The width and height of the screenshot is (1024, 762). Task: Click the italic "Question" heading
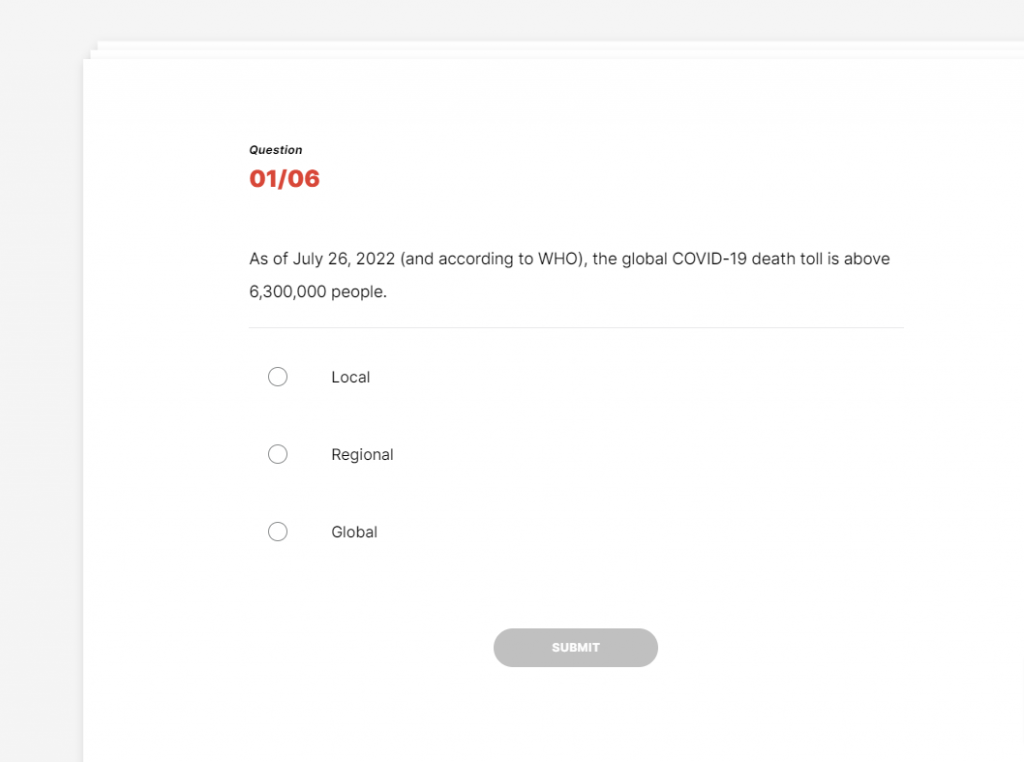click(275, 150)
